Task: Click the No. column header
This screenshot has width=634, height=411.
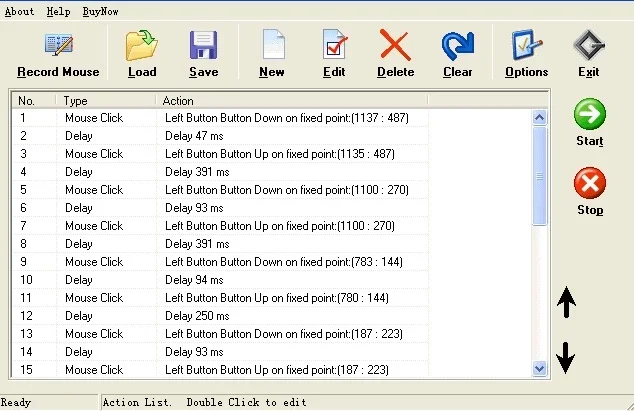Action: click(34, 101)
